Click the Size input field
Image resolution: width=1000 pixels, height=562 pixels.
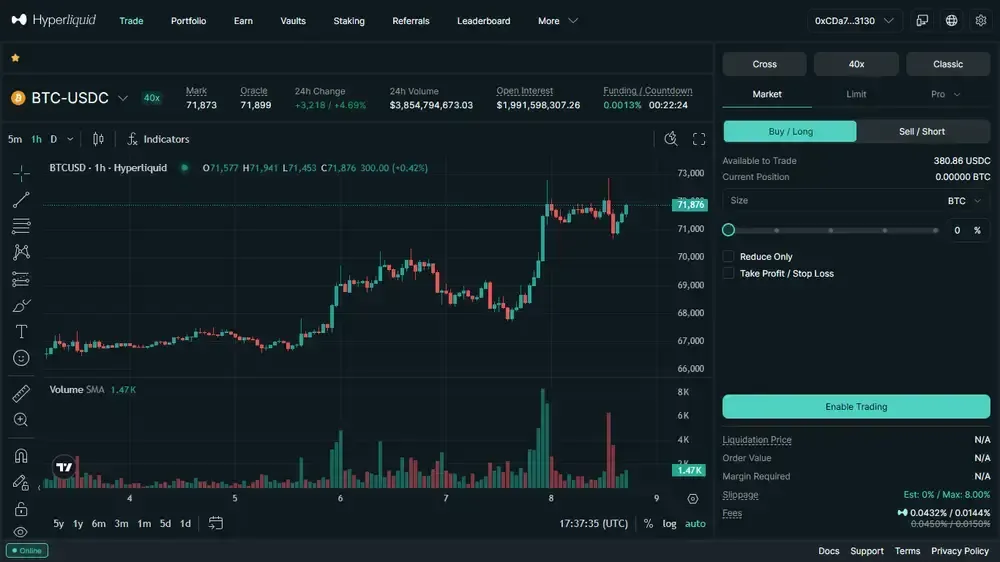coord(830,201)
